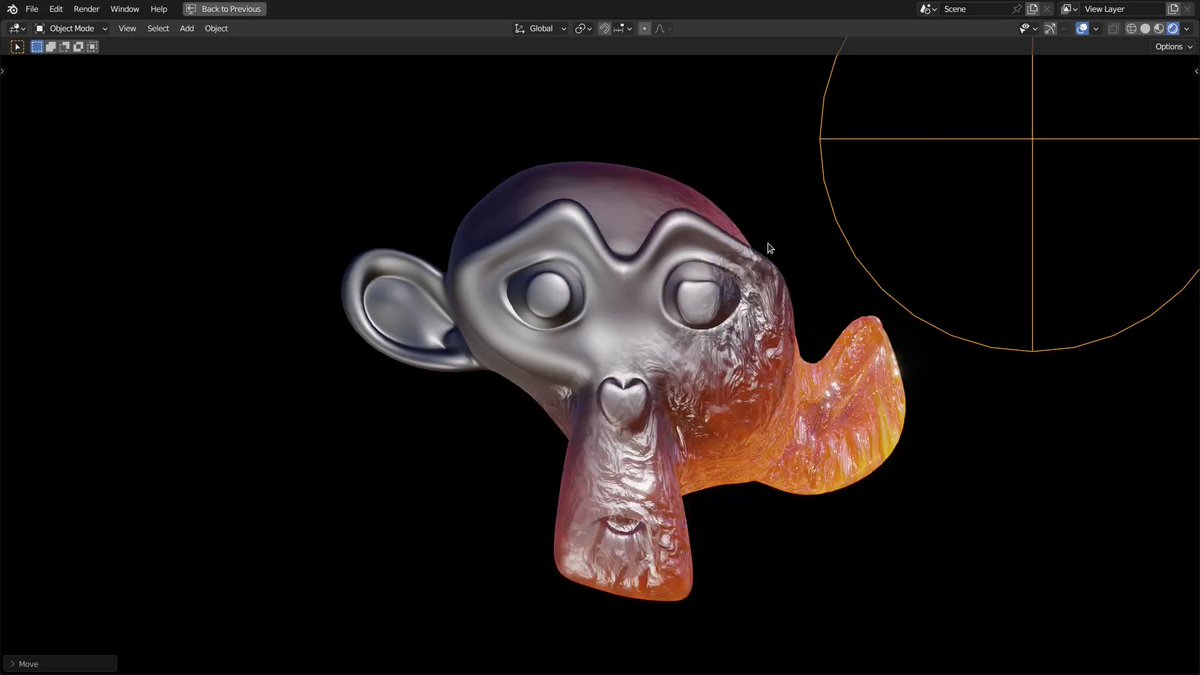
Task: Choose the Invert selection mode icon
Action: 78,47
